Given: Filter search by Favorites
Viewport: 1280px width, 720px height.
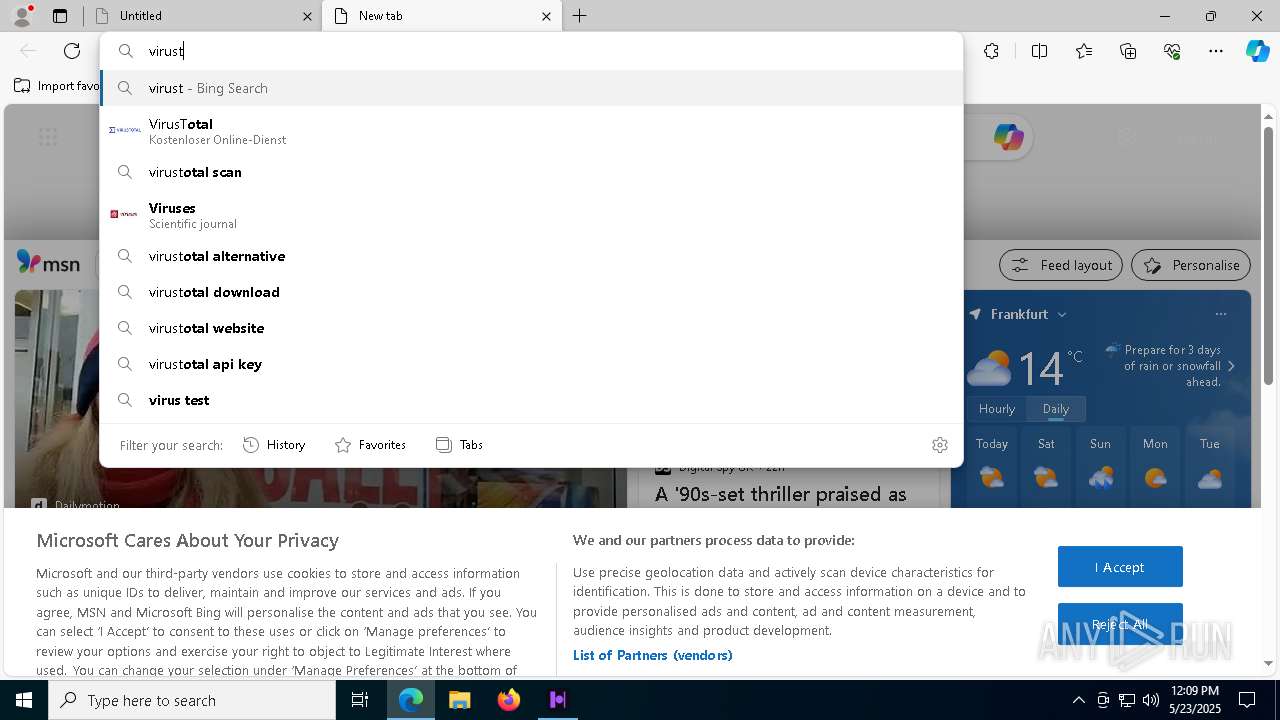Looking at the screenshot, I should (370, 445).
